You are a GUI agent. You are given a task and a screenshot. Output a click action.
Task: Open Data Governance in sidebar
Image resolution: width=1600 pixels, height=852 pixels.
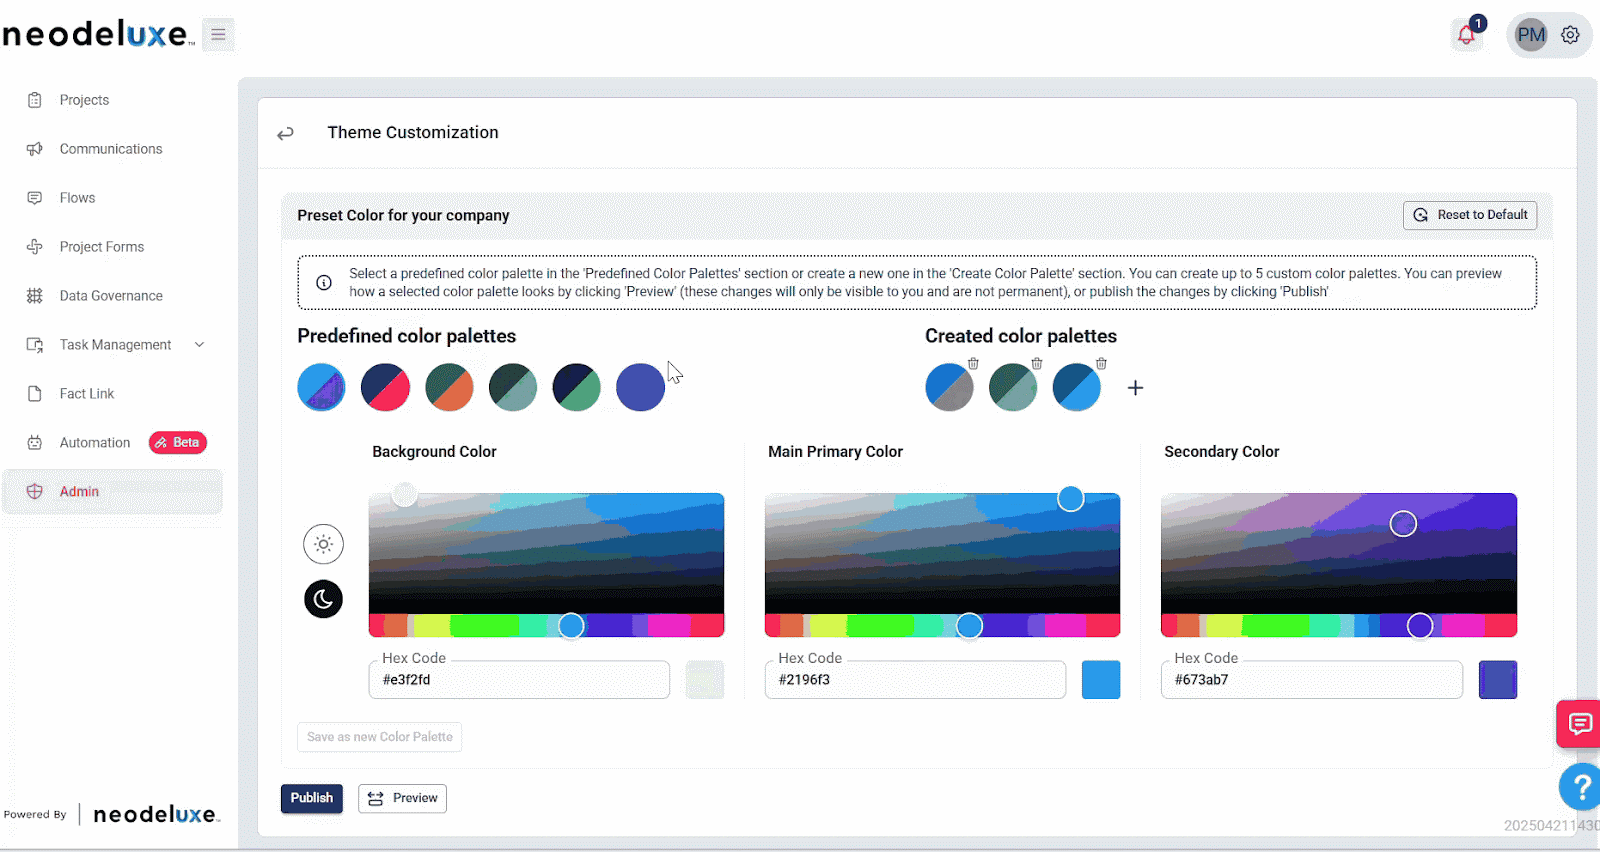point(111,296)
